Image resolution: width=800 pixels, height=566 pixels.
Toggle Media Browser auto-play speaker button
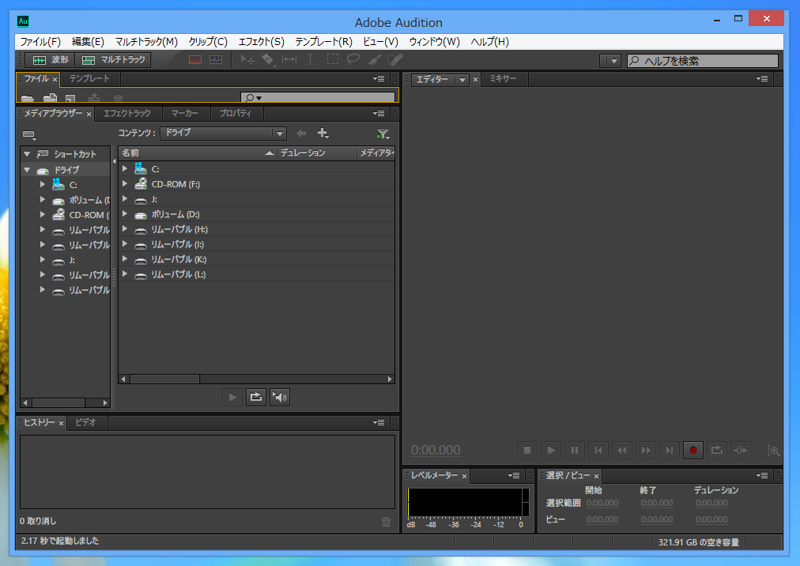click(280, 397)
